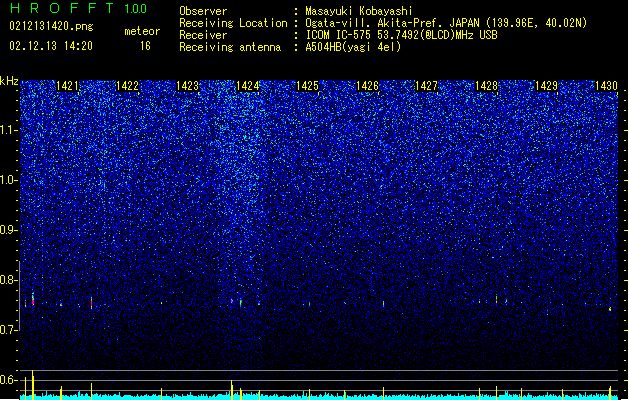Click the Receiver field label
The image size is (629, 400).
[x=203, y=35]
